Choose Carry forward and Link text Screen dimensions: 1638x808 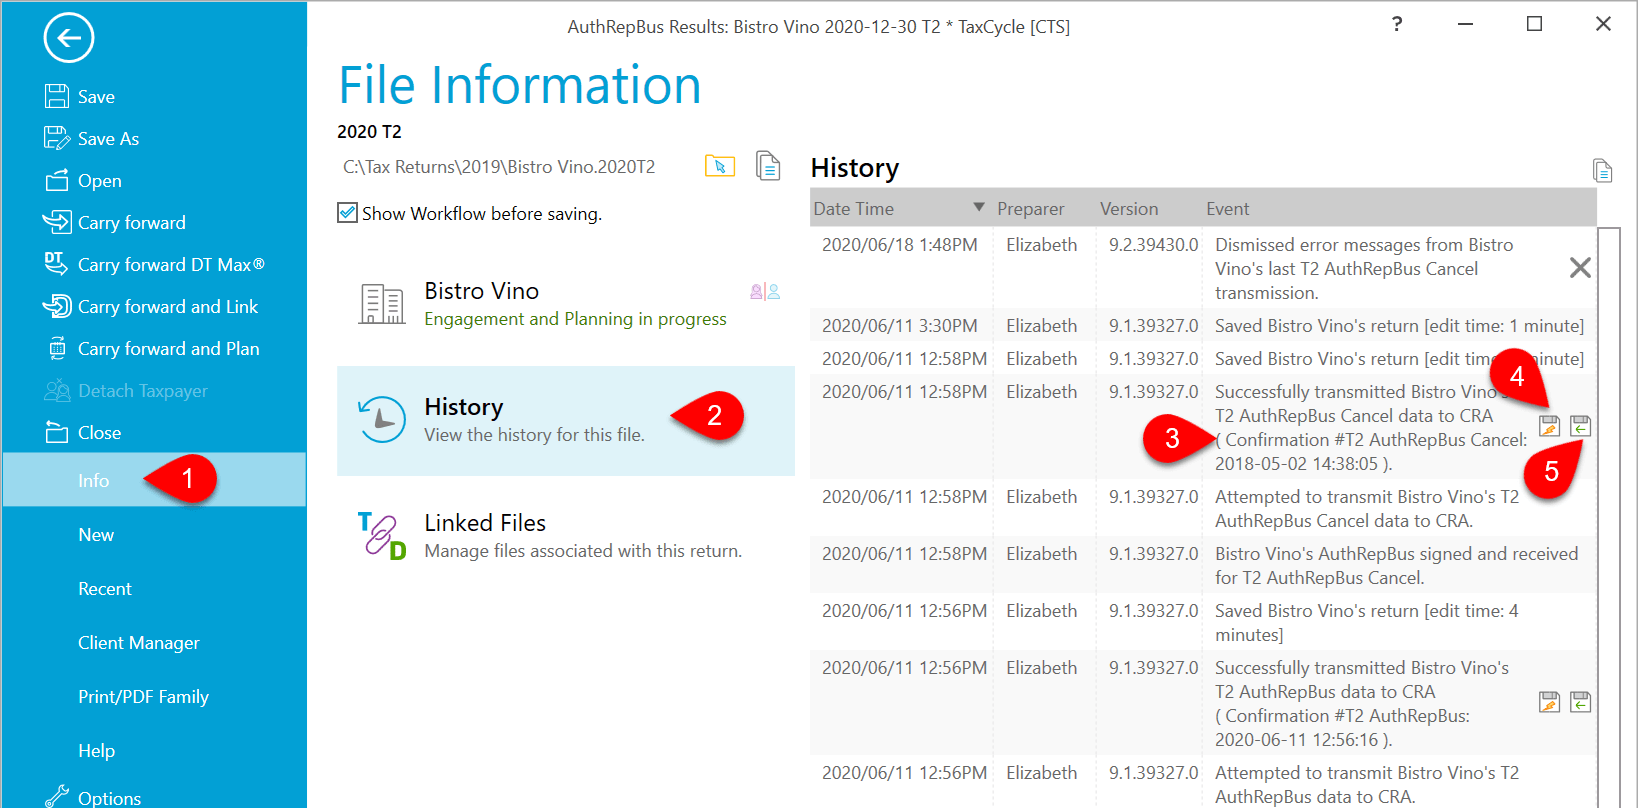pyautogui.click(x=168, y=307)
